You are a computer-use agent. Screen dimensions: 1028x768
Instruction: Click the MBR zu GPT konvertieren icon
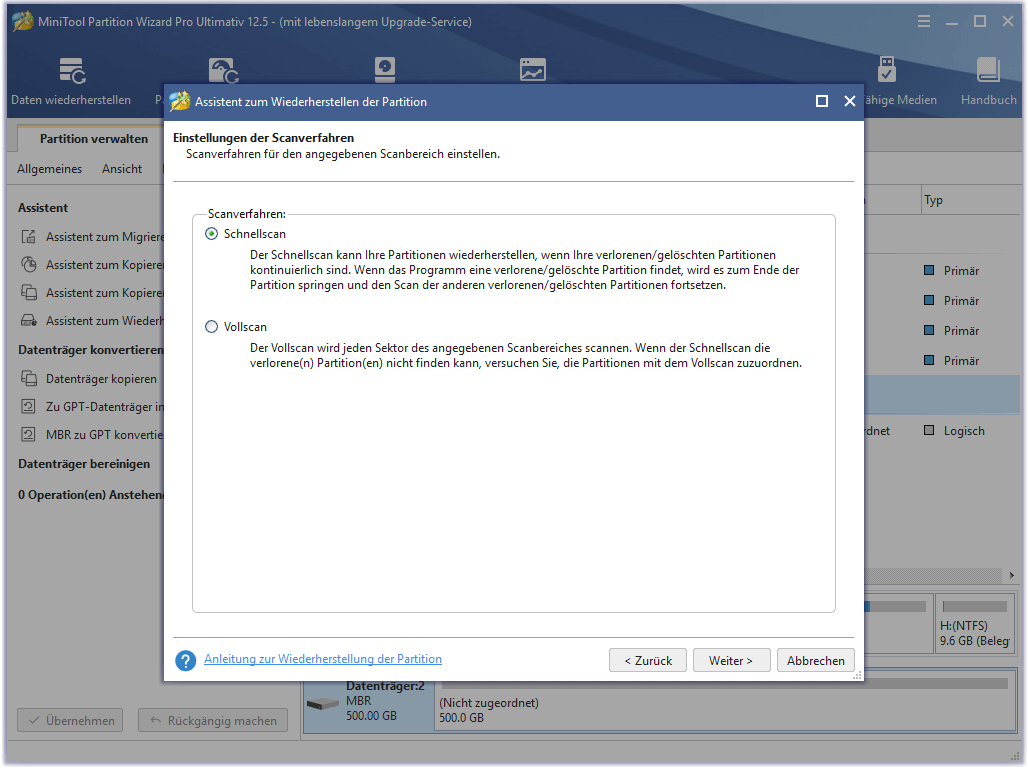click(29, 434)
